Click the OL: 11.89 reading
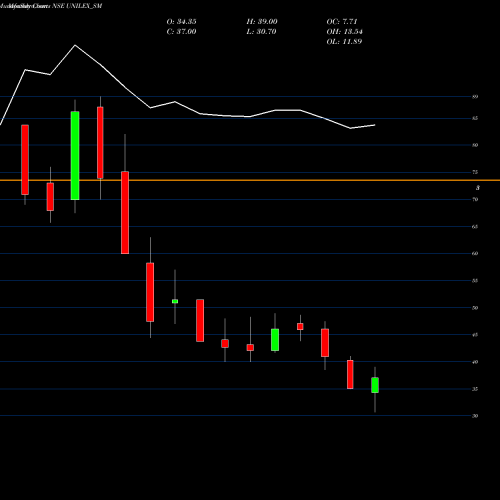Image resolution: width=500 pixels, height=500 pixels. [344, 42]
